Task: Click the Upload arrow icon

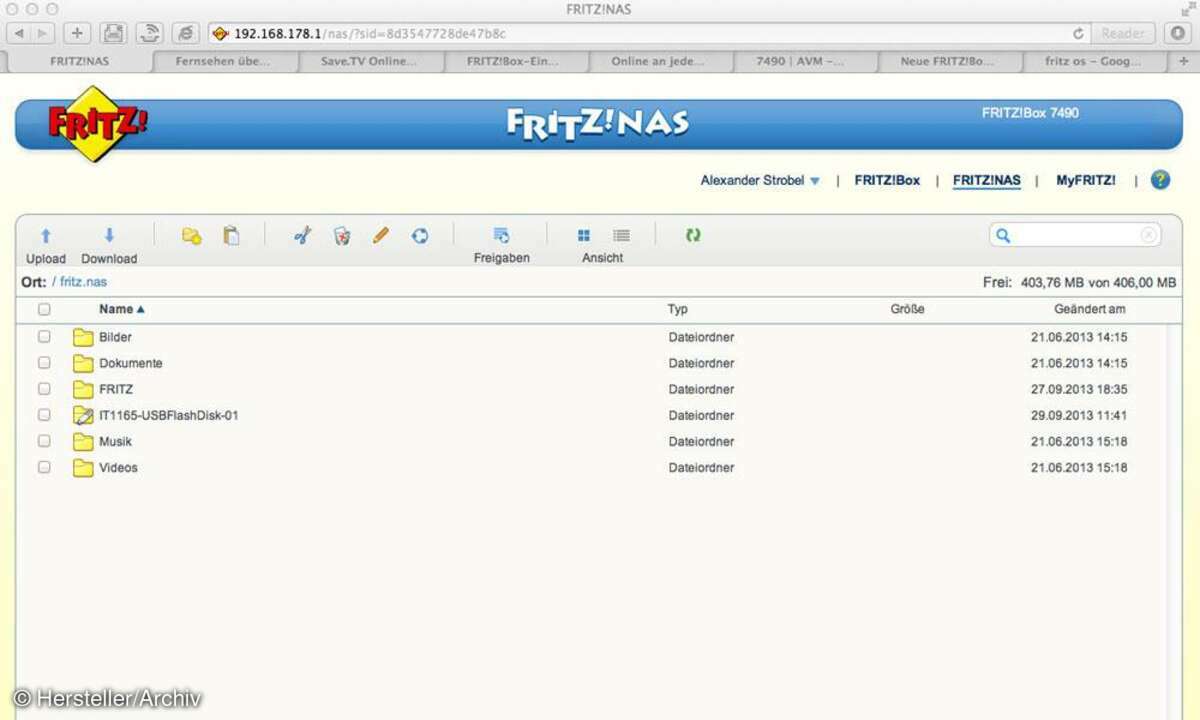Action: pos(45,236)
